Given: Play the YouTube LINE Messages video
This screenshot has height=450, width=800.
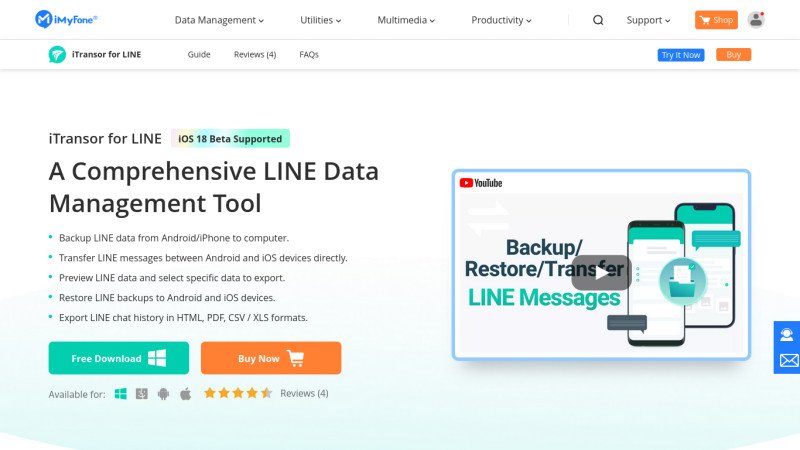Looking at the screenshot, I should (601, 272).
